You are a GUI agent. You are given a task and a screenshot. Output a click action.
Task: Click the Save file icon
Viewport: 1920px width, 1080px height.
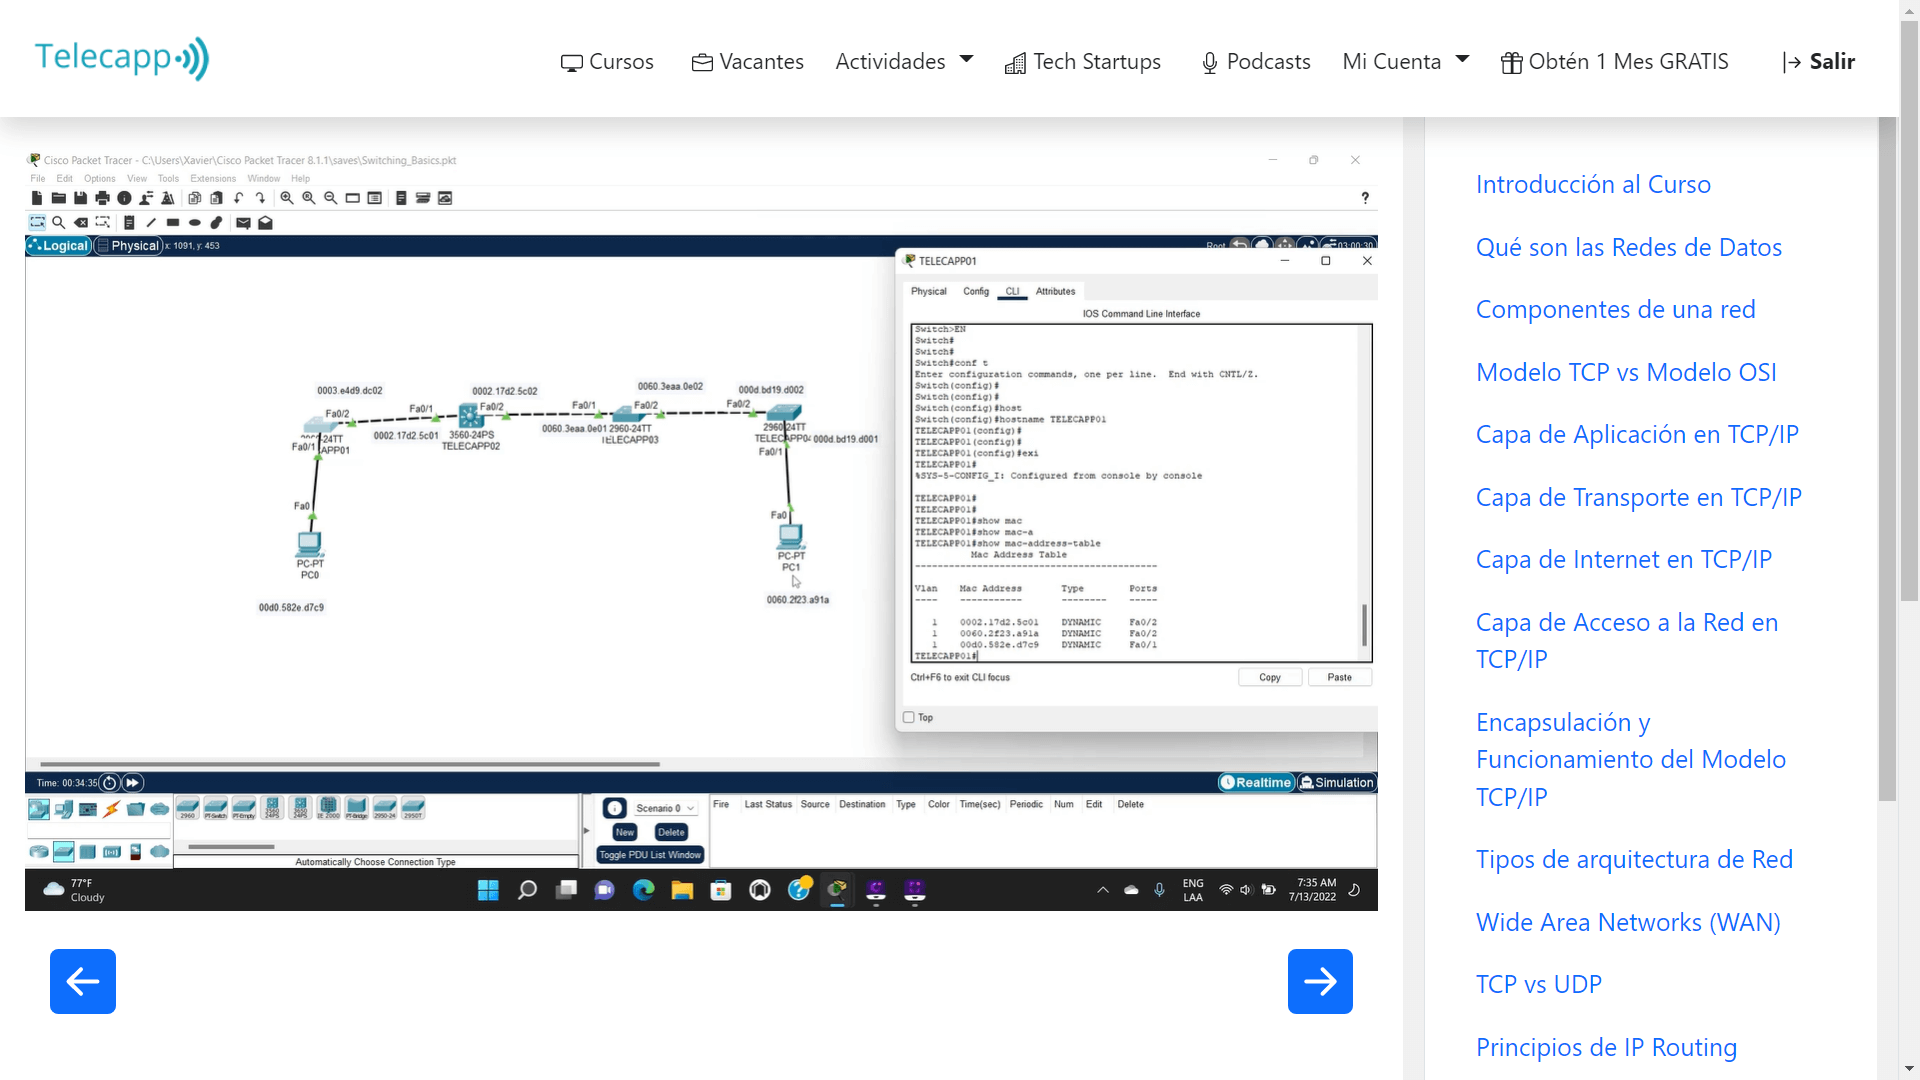[x=80, y=198]
